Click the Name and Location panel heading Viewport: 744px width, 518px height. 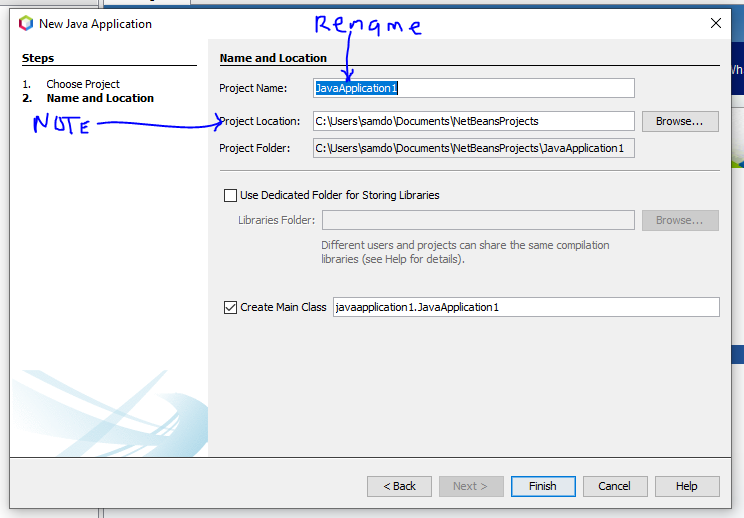click(x=273, y=58)
